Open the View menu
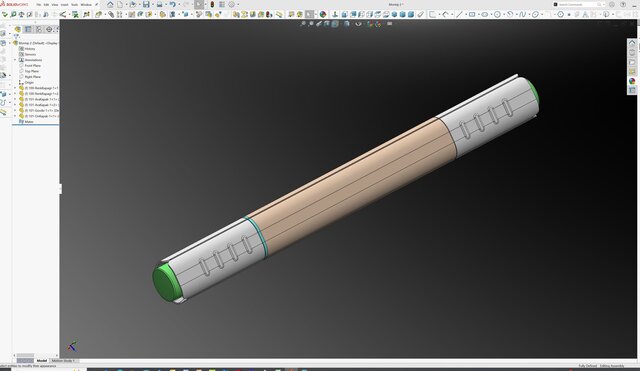 coord(55,4)
